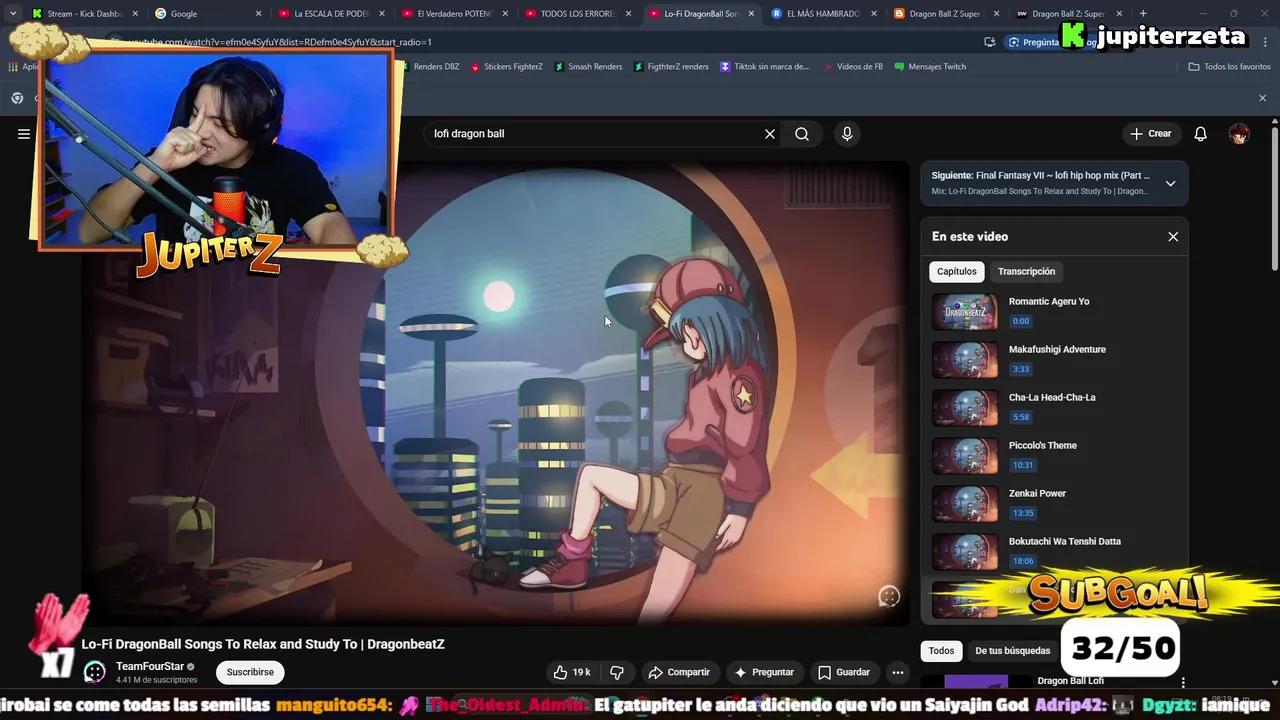This screenshot has height=720, width=1280.
Task: Click the 5:58 chapter timestamp
Action: [1020, 417]
